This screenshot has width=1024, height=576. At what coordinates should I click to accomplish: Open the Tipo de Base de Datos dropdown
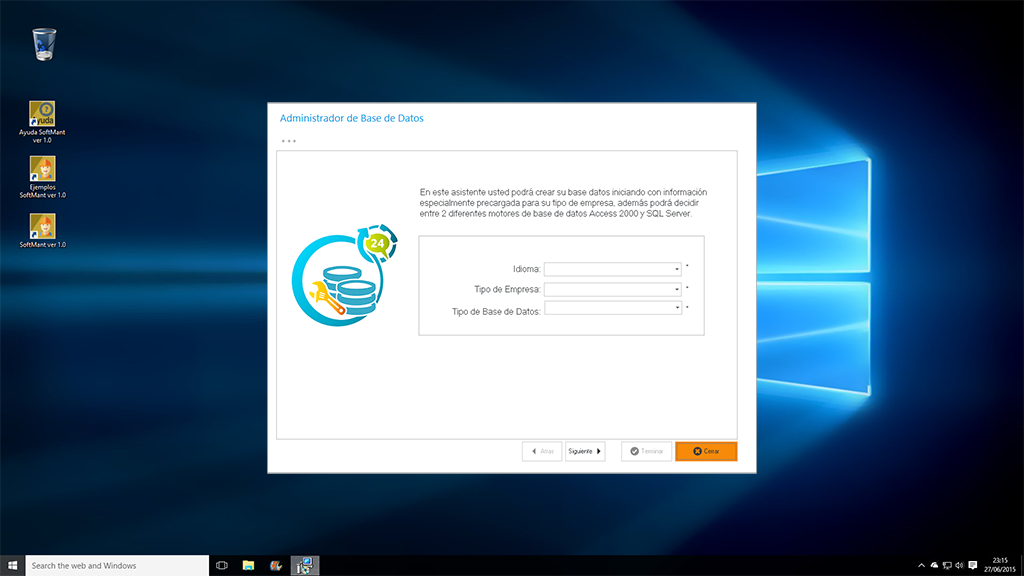(677, 309)
